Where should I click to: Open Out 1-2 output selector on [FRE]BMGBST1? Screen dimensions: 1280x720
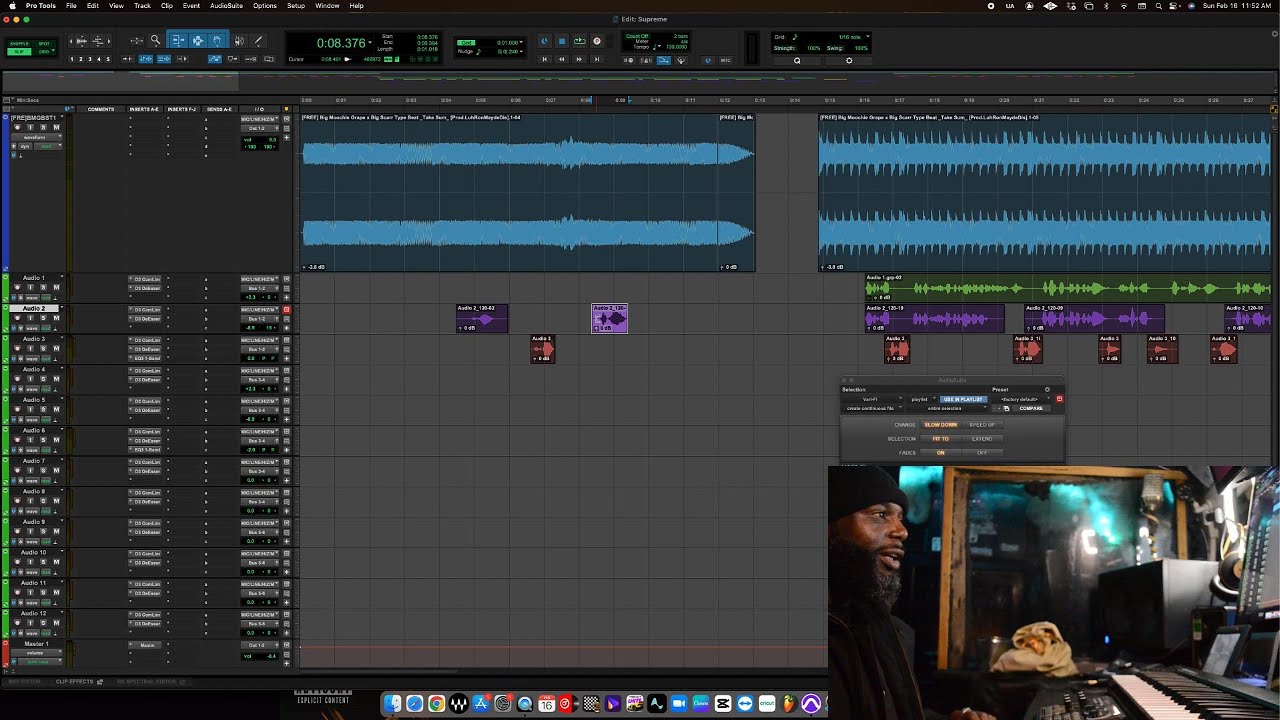pos(260,128)
